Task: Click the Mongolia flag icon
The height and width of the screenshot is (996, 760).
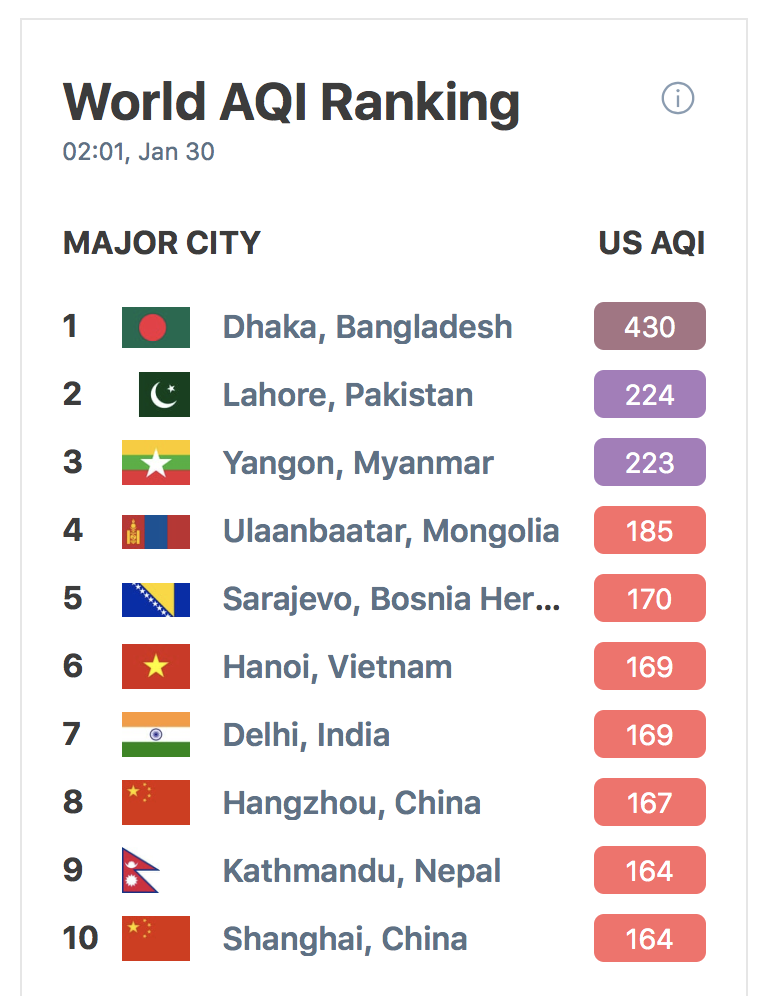Action: [x=156, y=531]
